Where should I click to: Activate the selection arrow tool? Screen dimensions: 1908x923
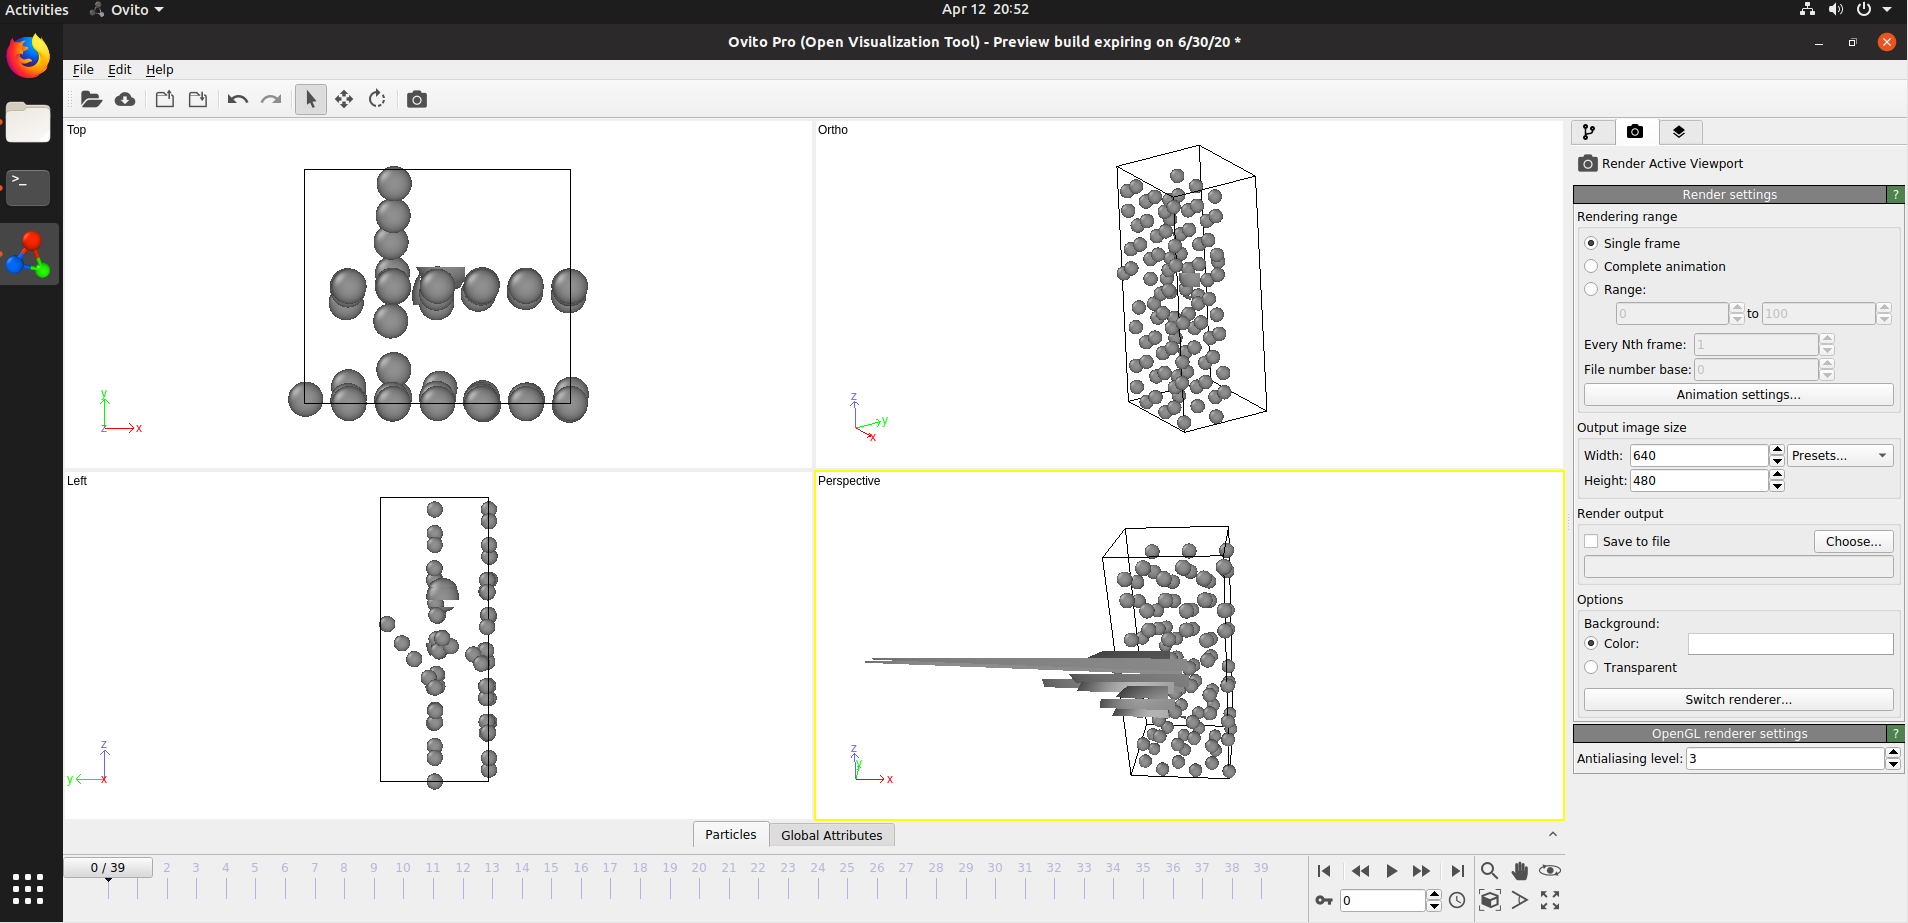310,99
